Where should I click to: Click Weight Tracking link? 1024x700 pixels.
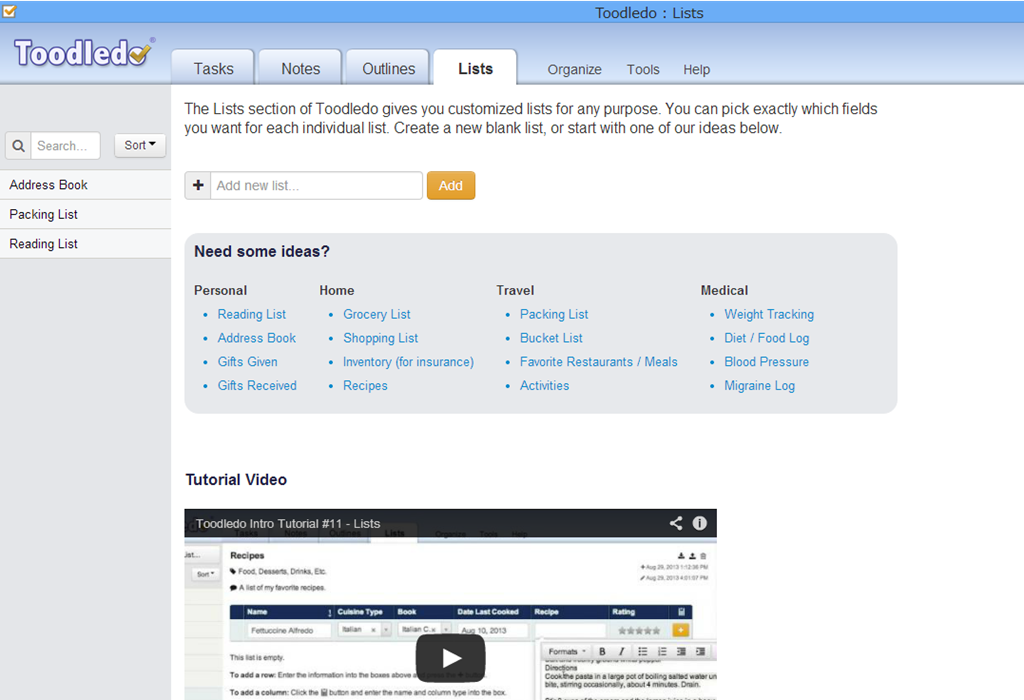[x=769, y=314]
